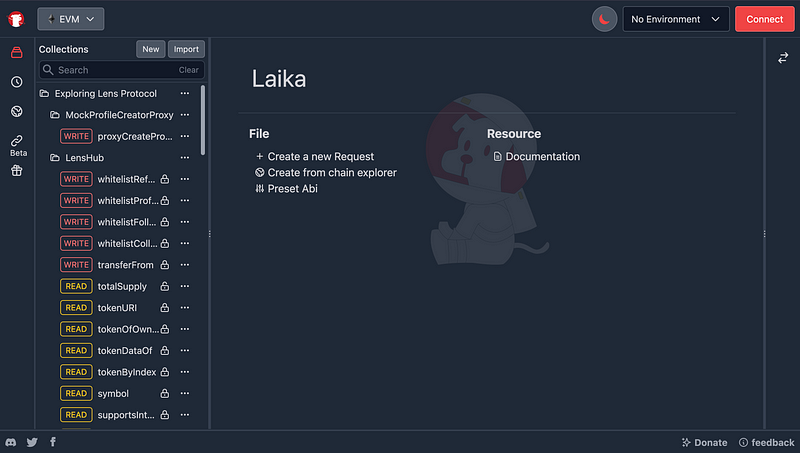Open the Facebook icon in footer
Screen dimensions: 800x453
53,442
